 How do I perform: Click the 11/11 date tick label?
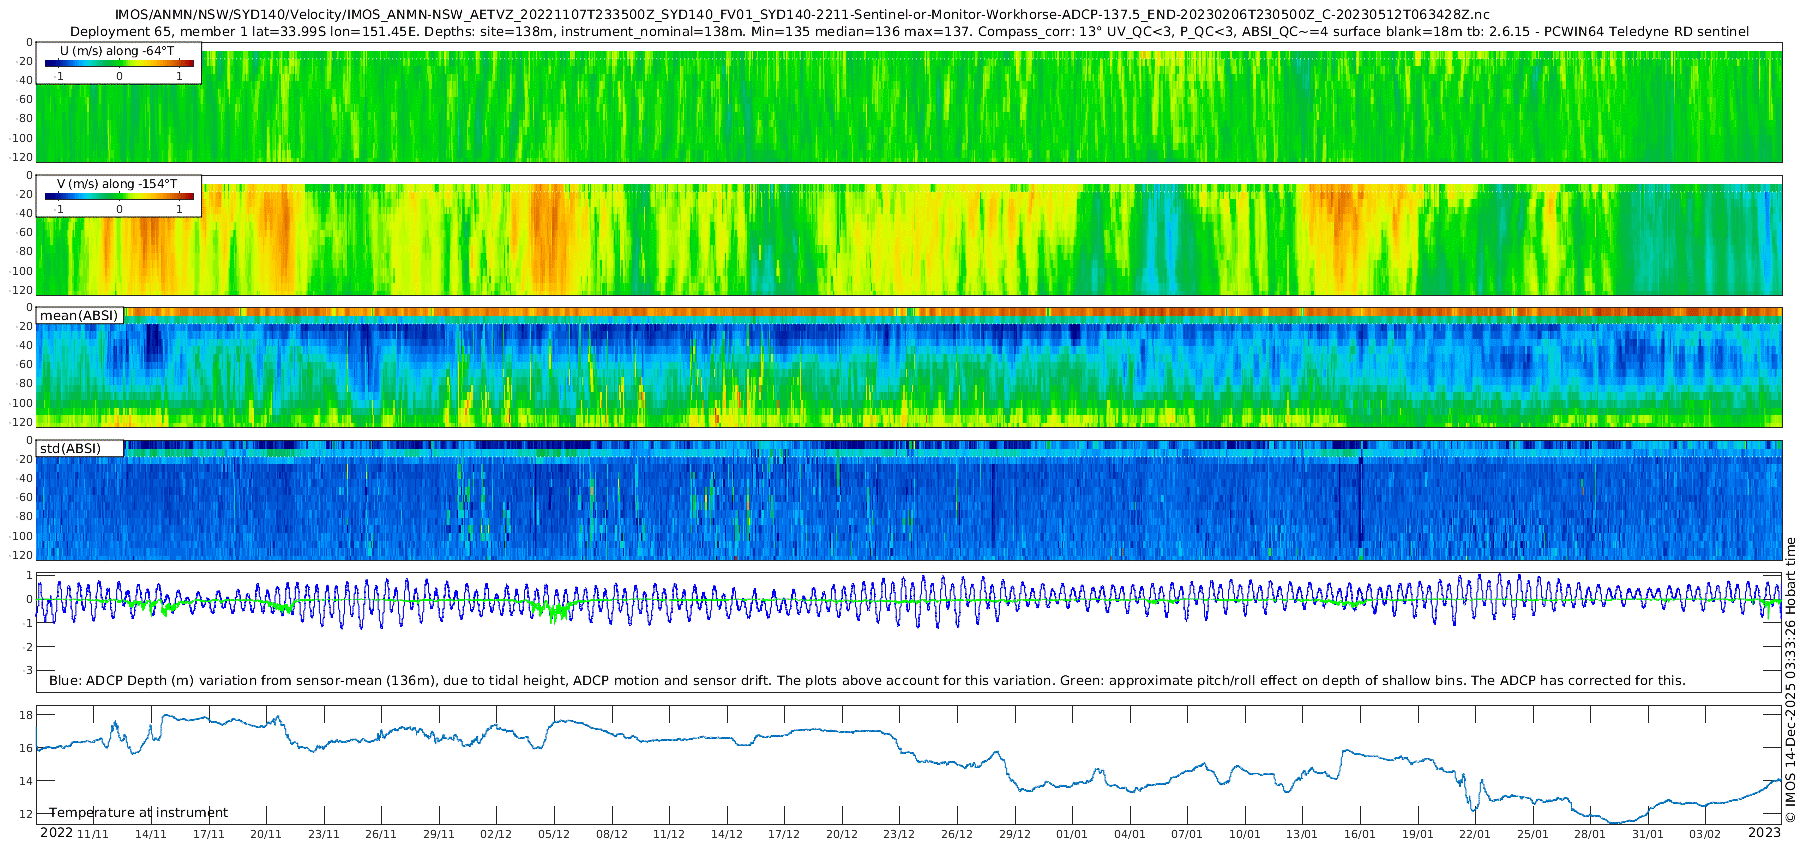tap(93, 834)
